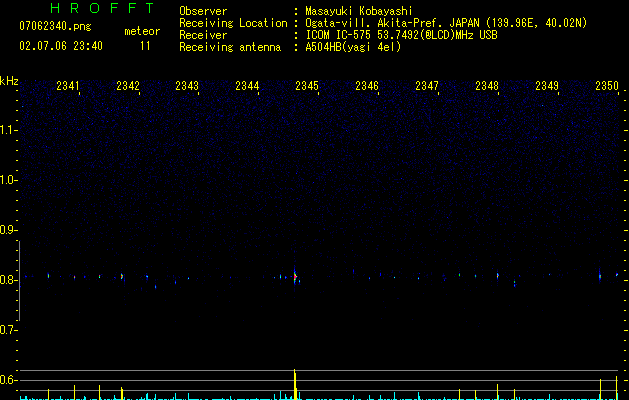Image resolution: width=629 pixels, height=400 pixels.
Task: Click the 0.6 kHz axis label
Action: pyautogui.click(x=7, y=380)
